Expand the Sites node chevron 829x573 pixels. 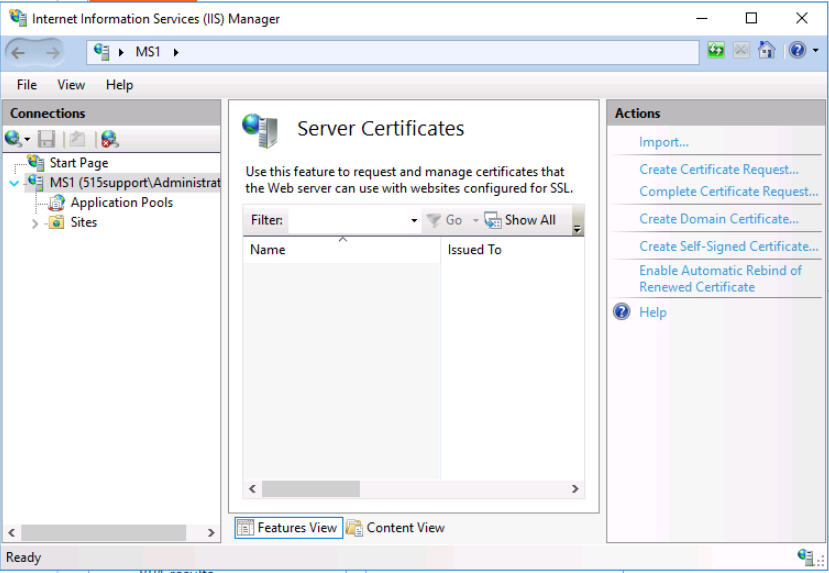point(35,224)
